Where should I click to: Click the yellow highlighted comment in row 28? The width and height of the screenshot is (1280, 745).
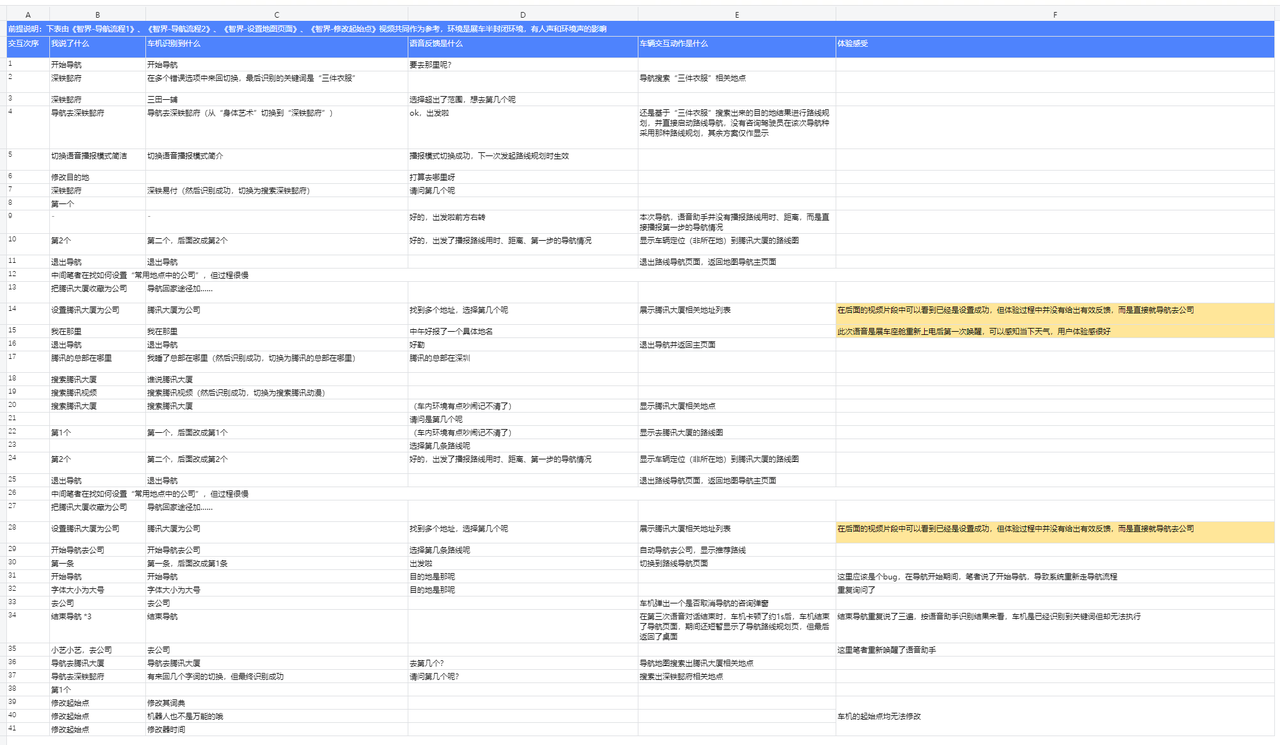pyautogui.click(x=1055, y=532)
